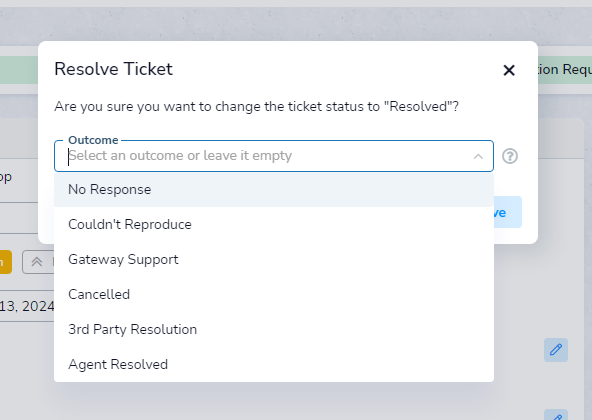This screenshot has width=592, height=420.
Task: Click the Outcome field label
Action: [x=93, y=140]
